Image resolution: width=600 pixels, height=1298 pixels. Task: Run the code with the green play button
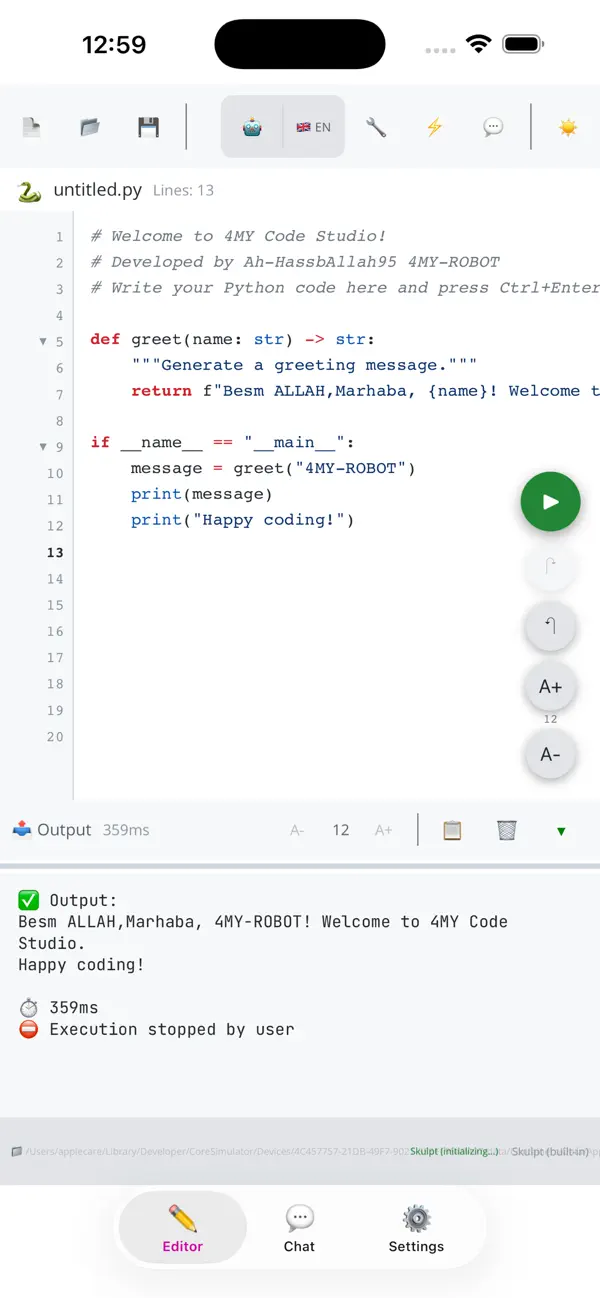coord(550,502)
